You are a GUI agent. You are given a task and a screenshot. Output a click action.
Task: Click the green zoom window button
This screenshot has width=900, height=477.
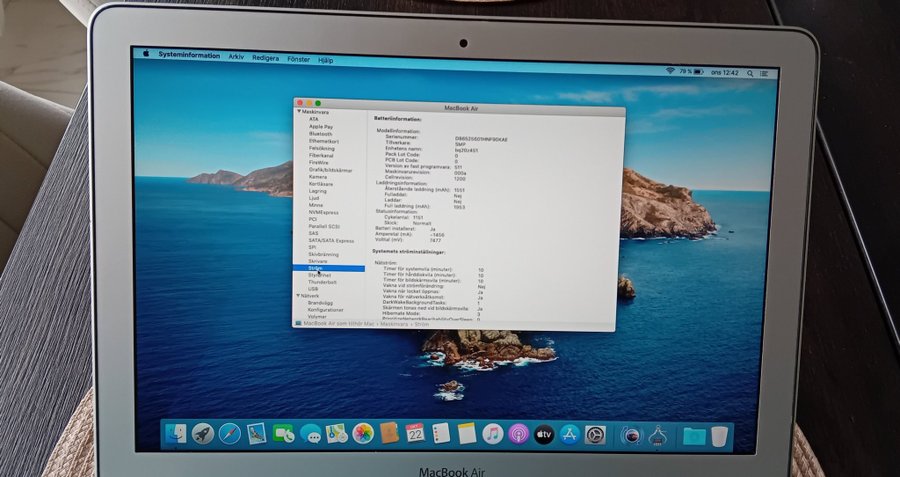[318, 103]
